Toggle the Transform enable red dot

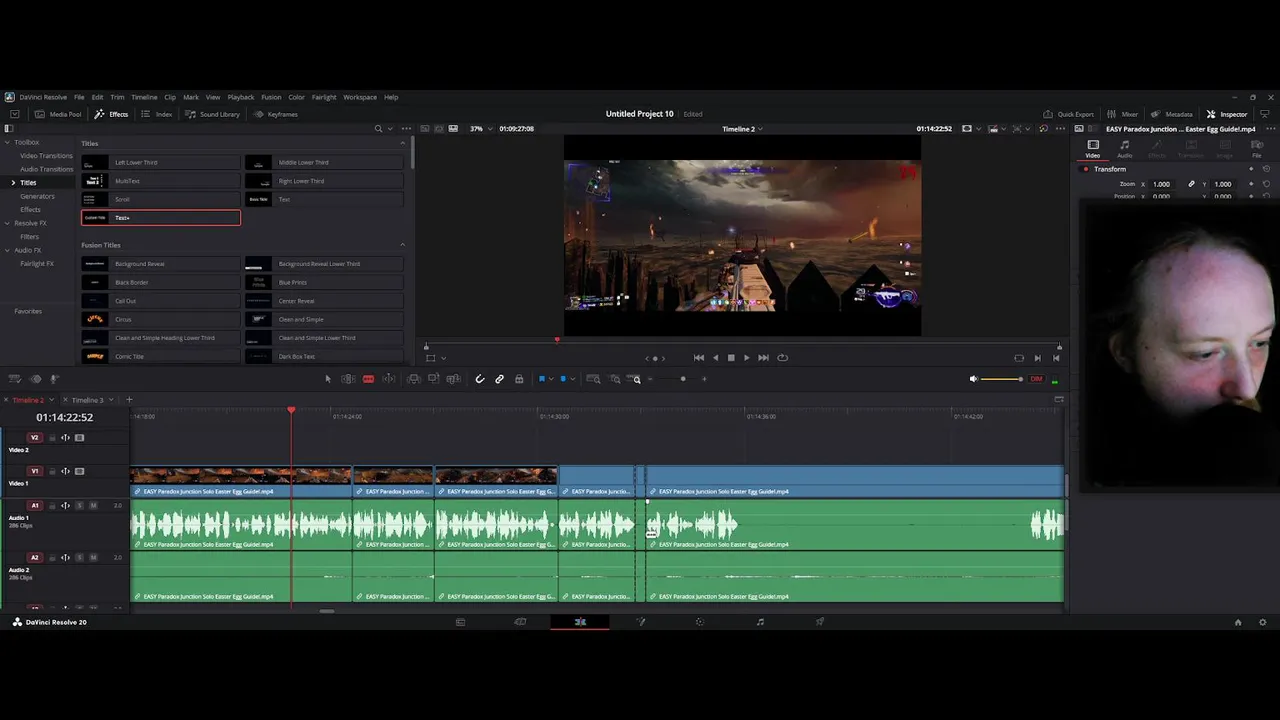(x=1085, y=169)
